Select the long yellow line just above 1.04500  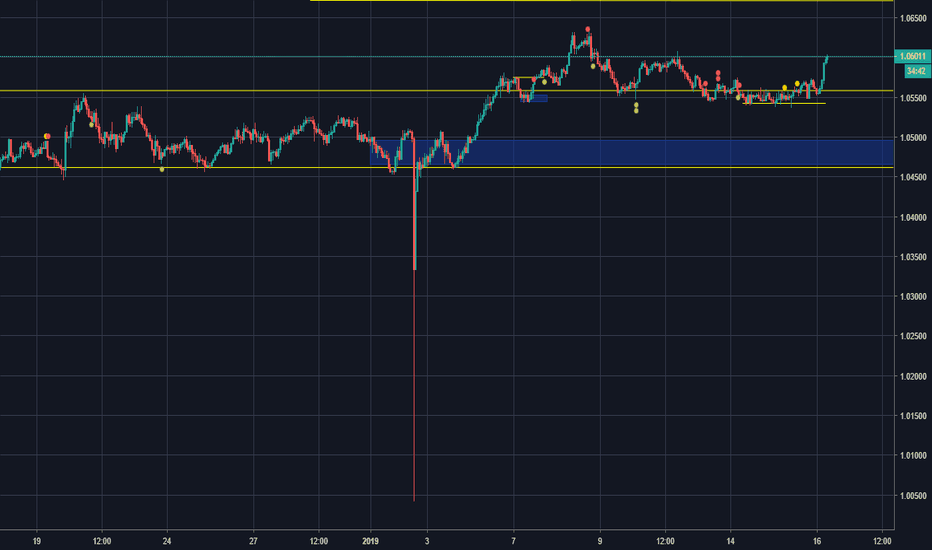(x=446, y=168)
